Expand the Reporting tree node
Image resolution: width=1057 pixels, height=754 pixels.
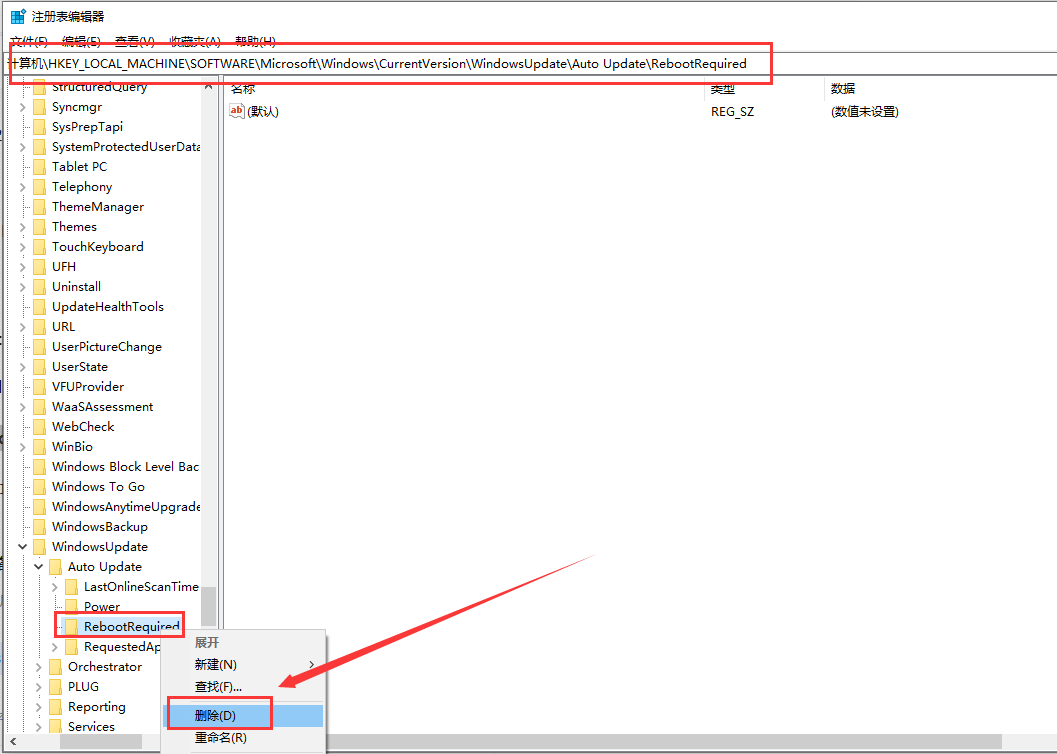pyautogui.click(x=38, y=707)
